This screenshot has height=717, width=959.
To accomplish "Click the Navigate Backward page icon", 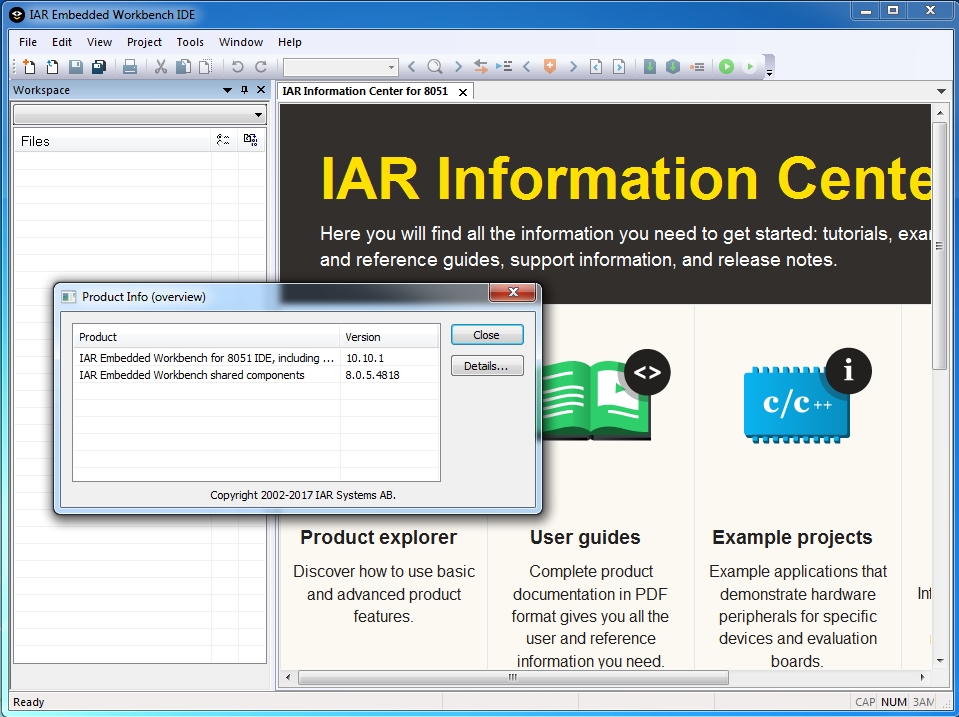I will [x=596, y=67].
